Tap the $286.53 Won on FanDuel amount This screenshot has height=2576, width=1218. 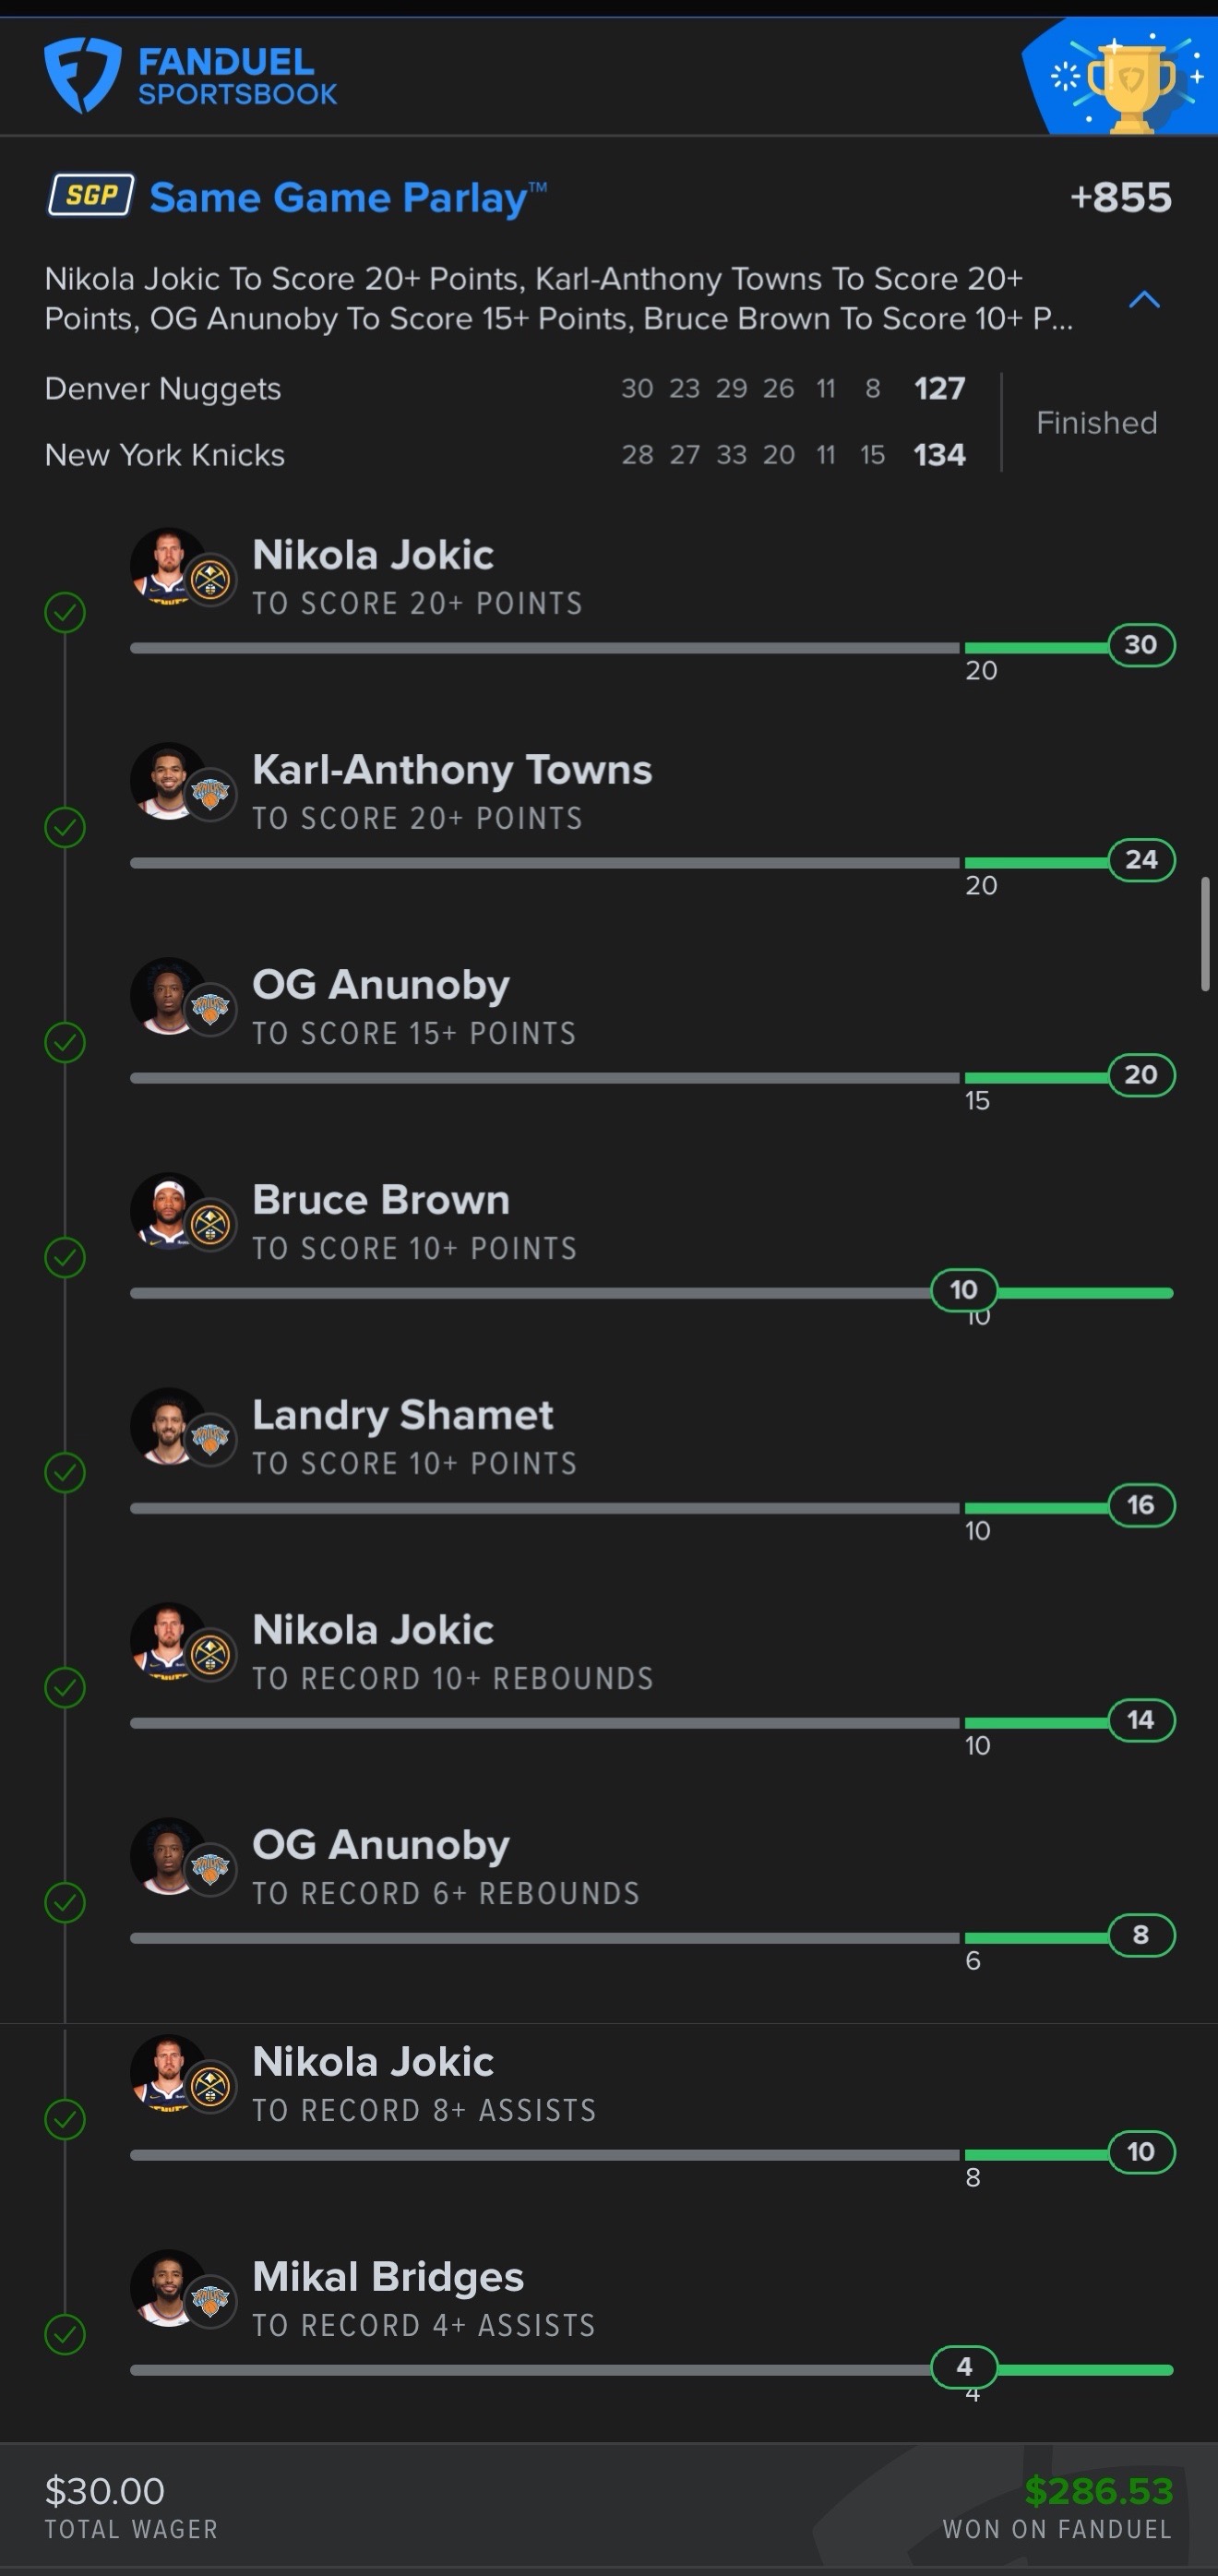click(x=1098, y=2491)
